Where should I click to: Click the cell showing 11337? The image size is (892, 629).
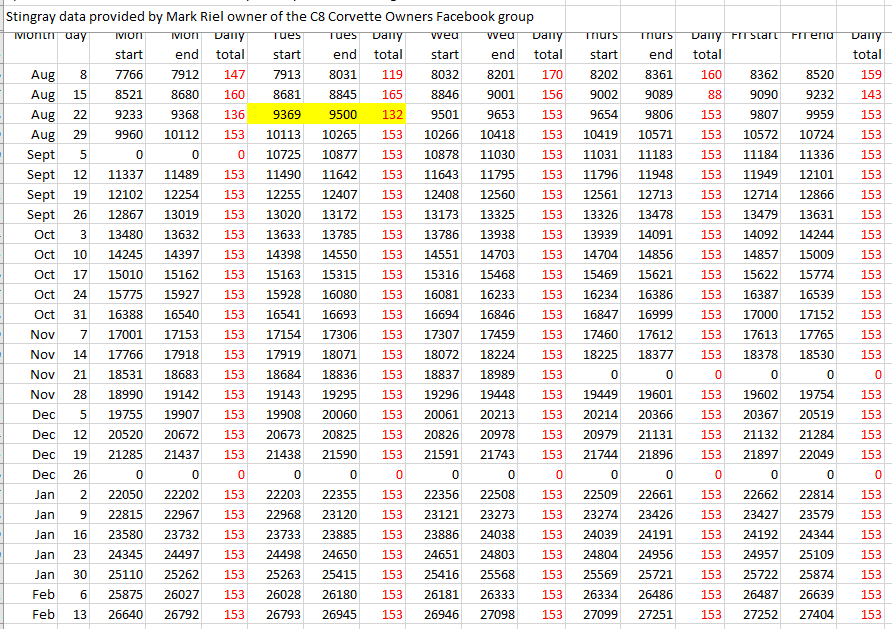129,174
